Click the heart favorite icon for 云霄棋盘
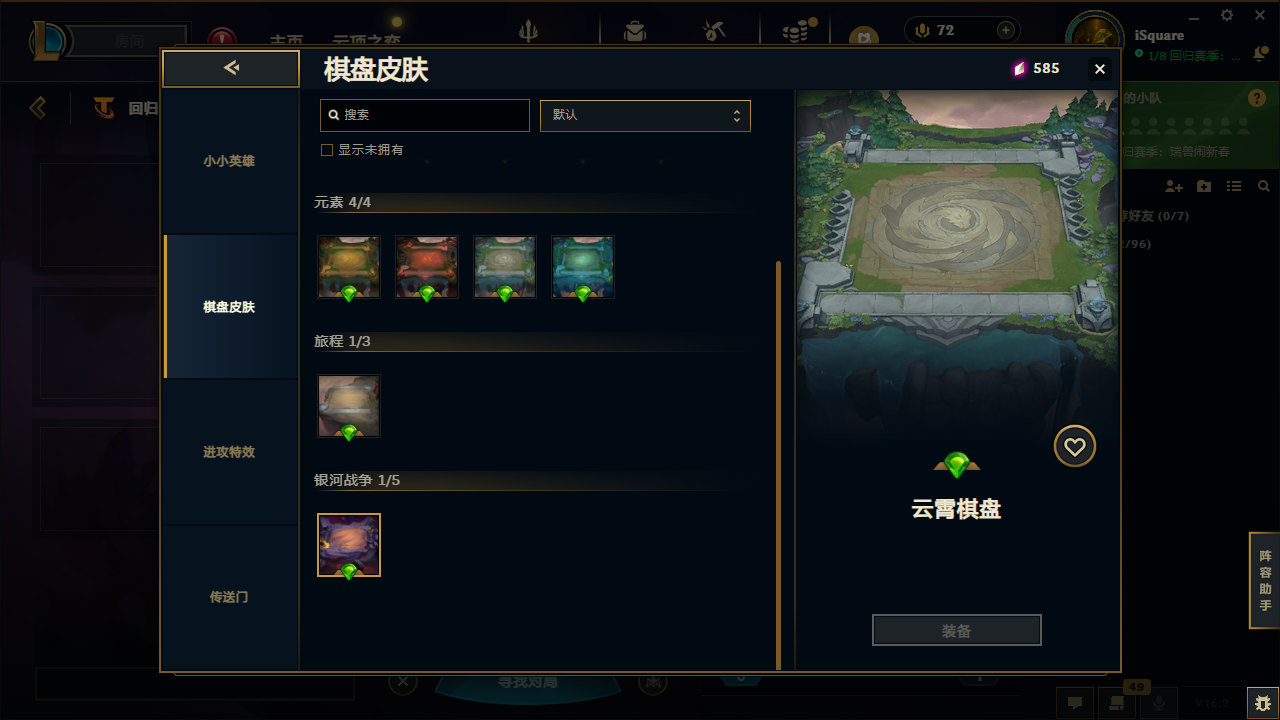1280x720 pixels. 1075,447
